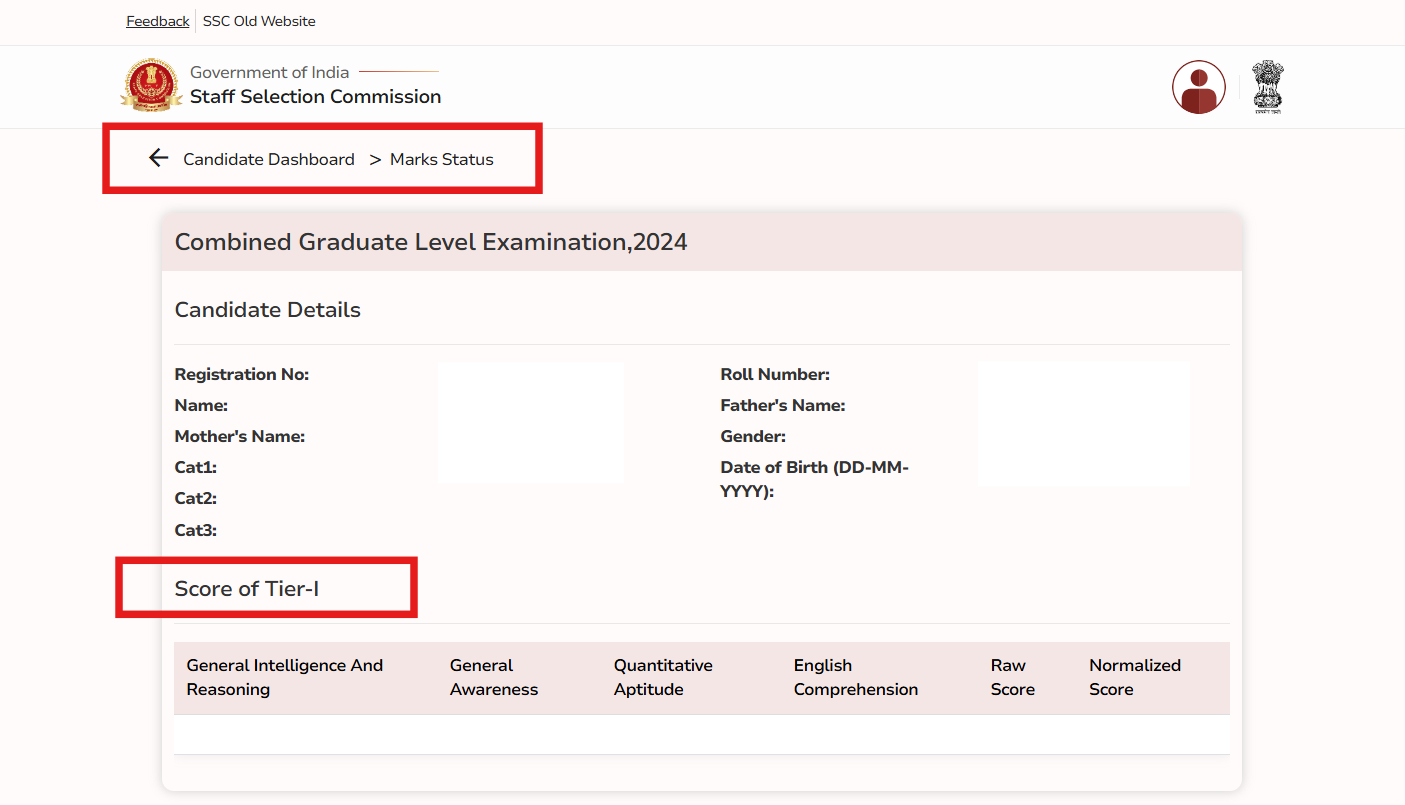
Task: Click the Score of Tier-I heading
Action: click(x=247, y=588)
